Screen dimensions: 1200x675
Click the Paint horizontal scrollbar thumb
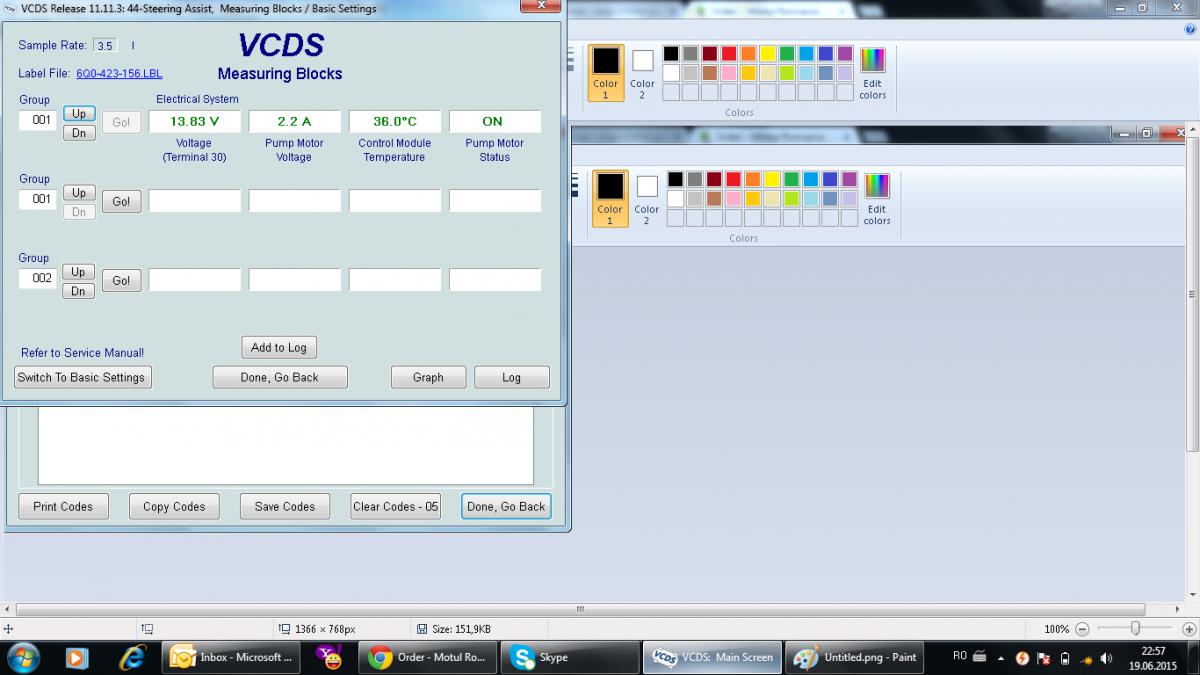coord(580,609)
